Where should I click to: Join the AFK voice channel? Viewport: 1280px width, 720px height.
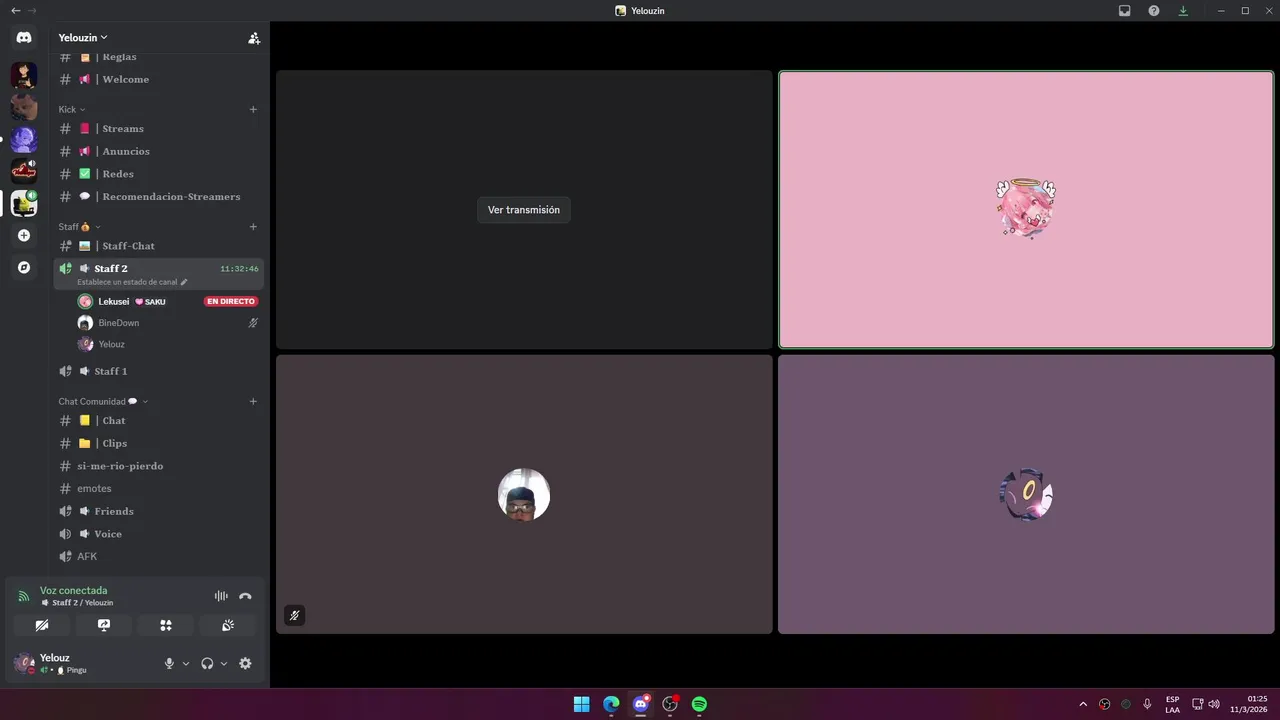(159, 557)
